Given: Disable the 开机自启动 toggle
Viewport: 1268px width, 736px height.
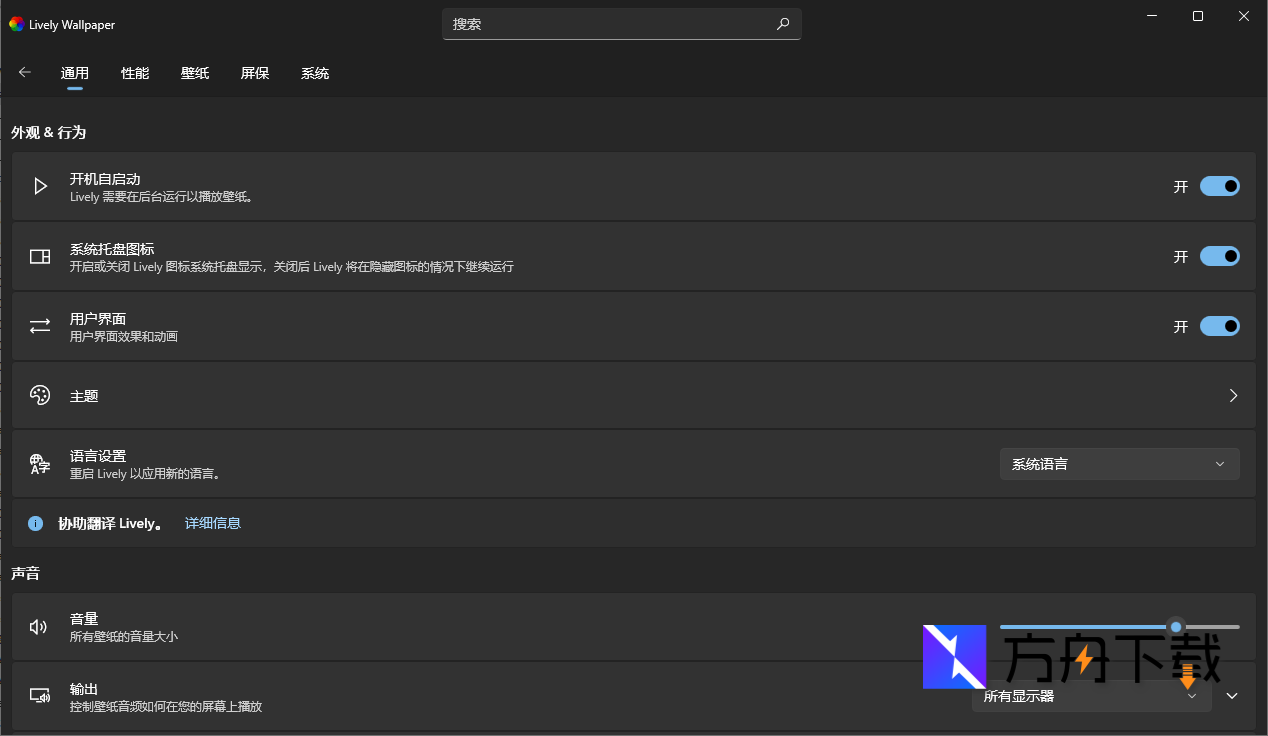Looking at the screenshot, I should pyautogui.click(x=1219, y=186).
